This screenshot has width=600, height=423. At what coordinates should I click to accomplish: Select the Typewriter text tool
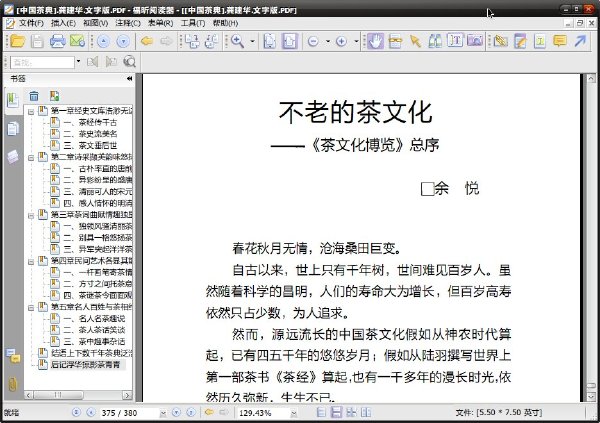[x=455, y=41]
